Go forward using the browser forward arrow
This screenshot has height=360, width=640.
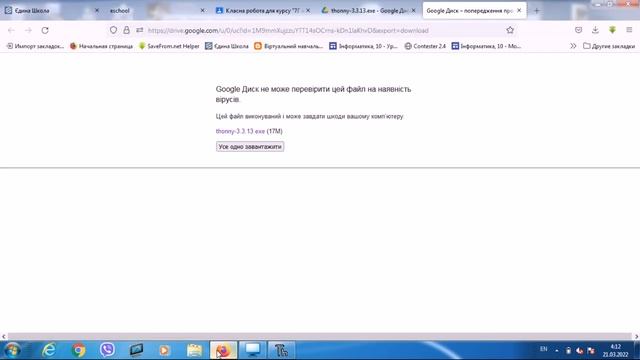pyautogui.click(x=28, y=30)
